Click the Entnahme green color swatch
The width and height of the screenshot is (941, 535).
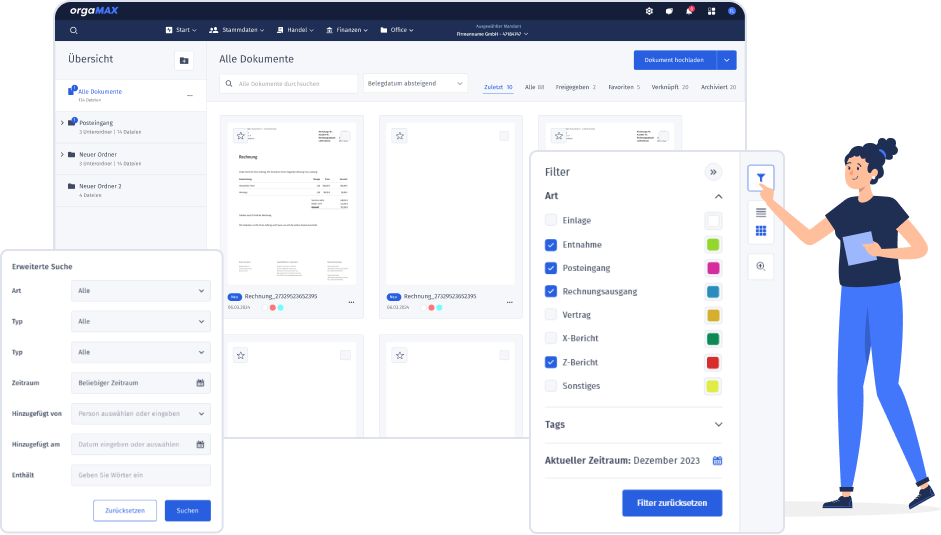point(712,244)
